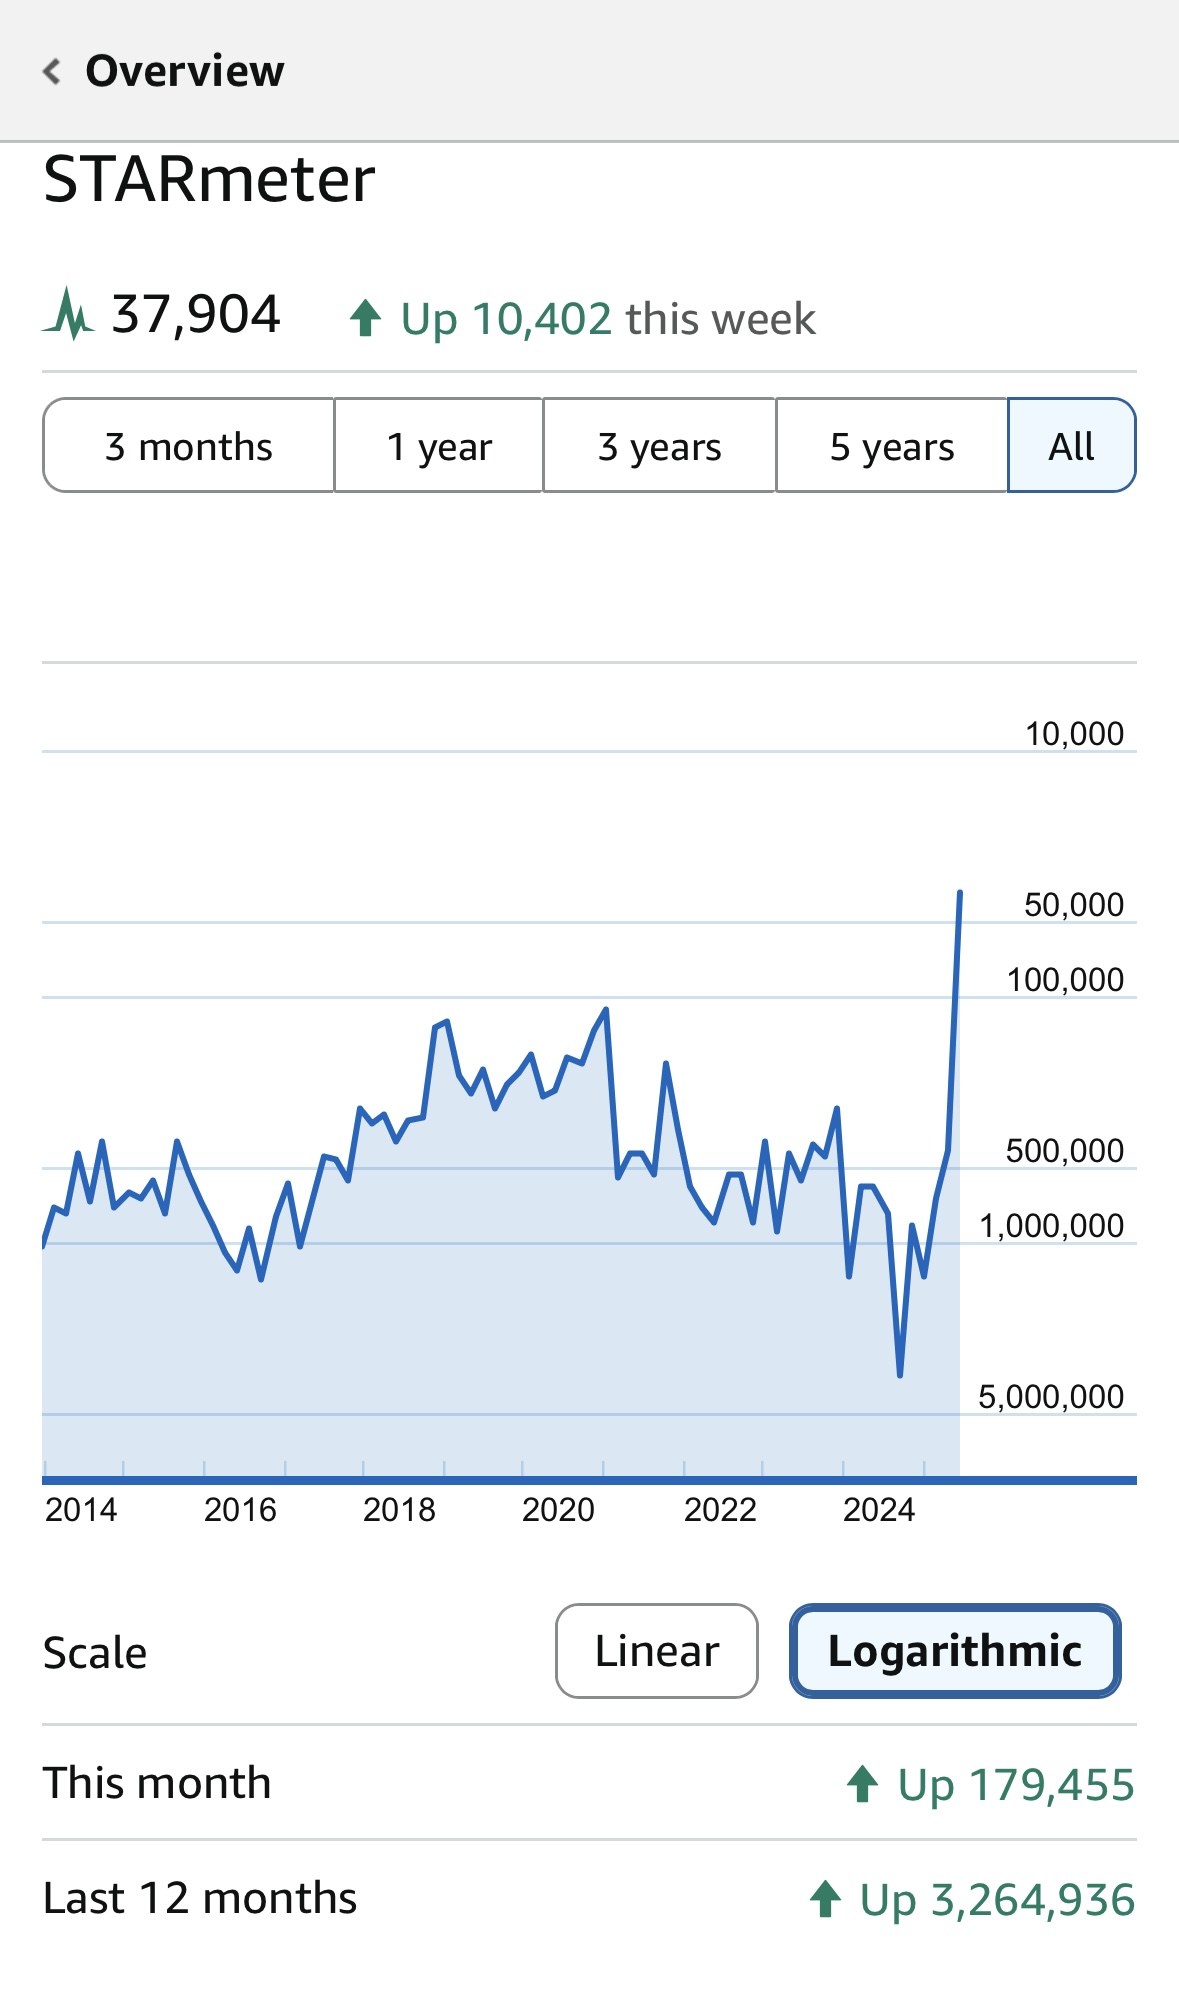Choose the Logarithmic scale option
The width and height of the screenshot is (1179, 2004).
pyautogui.click(x=955, y=1651)
